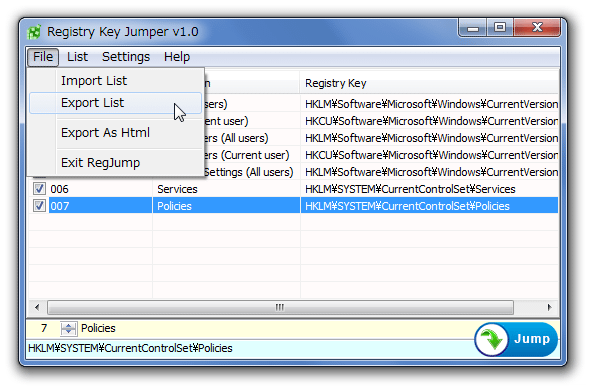Edit the Policies description field at bottom

[x=277, y=328]
